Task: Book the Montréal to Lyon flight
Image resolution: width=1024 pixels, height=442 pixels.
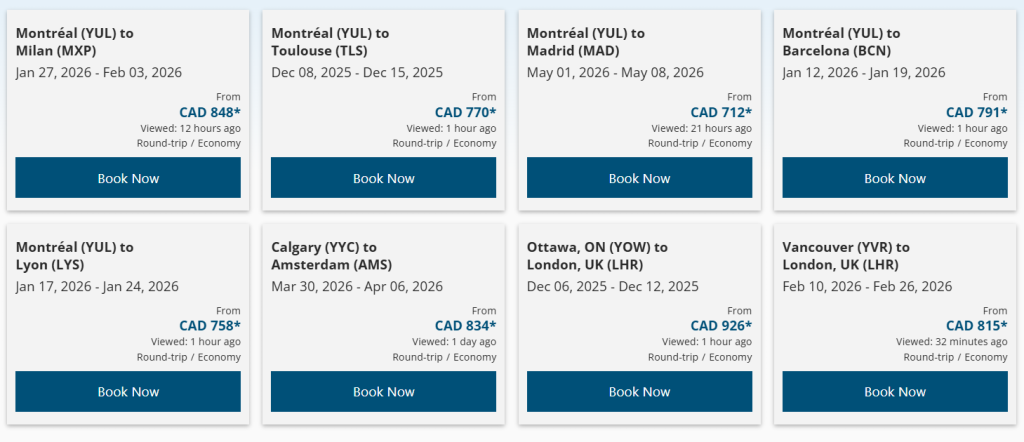Action: [128, 392]
